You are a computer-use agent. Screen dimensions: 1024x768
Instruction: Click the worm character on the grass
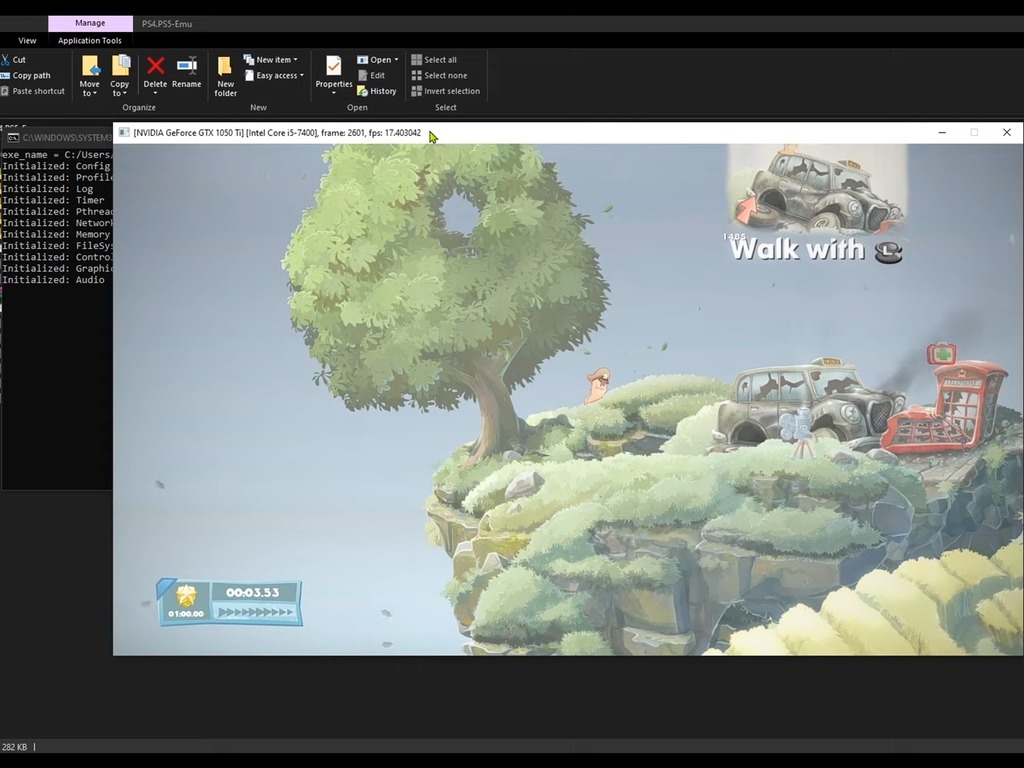click(x=598, y=385)
